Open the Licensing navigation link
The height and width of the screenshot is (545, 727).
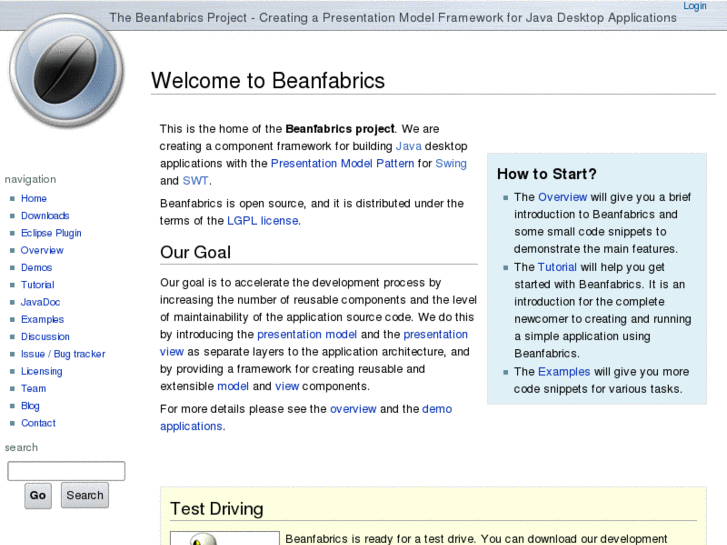point(41,372)
